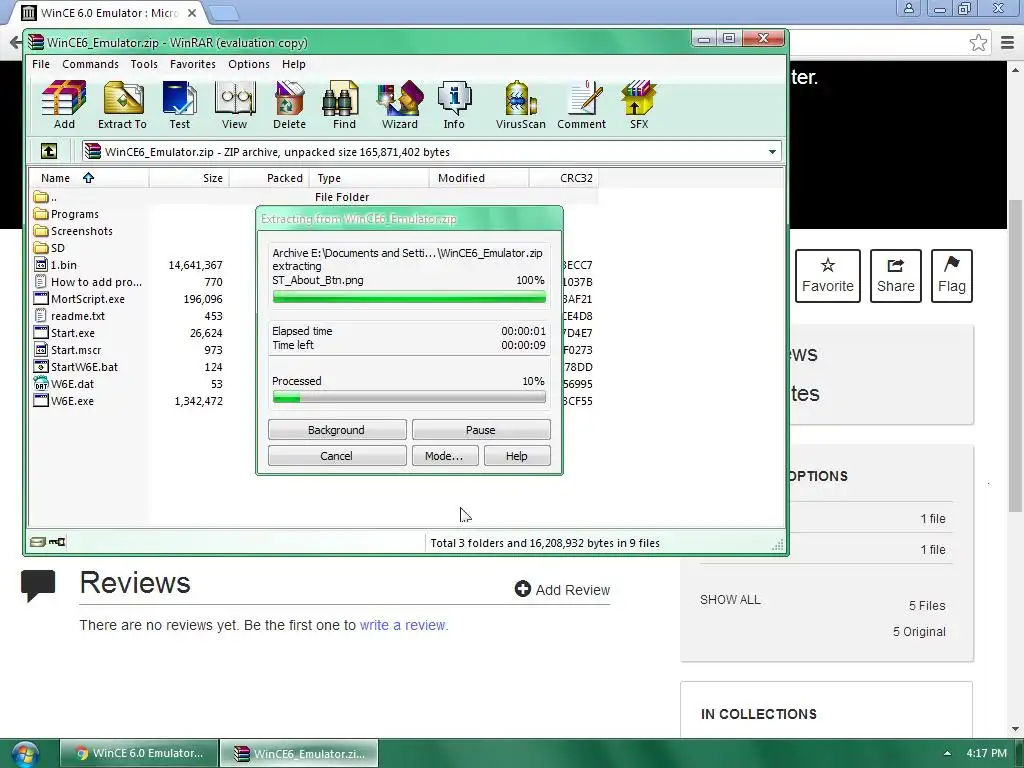Open the archive path dropdown arrow
Screen dimensions: 1024x768
point(772,152)
